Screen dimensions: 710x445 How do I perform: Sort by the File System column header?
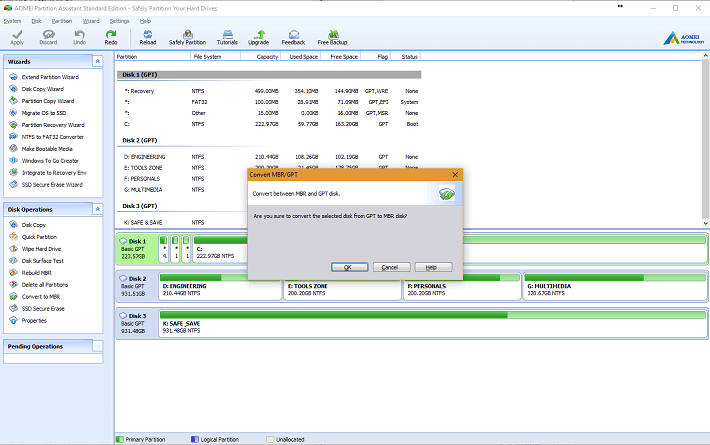click(216, 57)
